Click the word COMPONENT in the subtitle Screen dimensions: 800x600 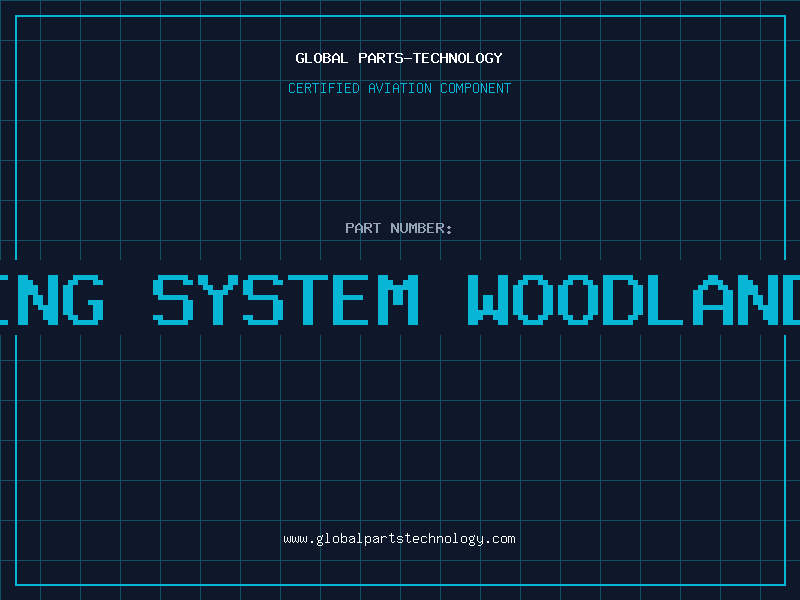475,88
